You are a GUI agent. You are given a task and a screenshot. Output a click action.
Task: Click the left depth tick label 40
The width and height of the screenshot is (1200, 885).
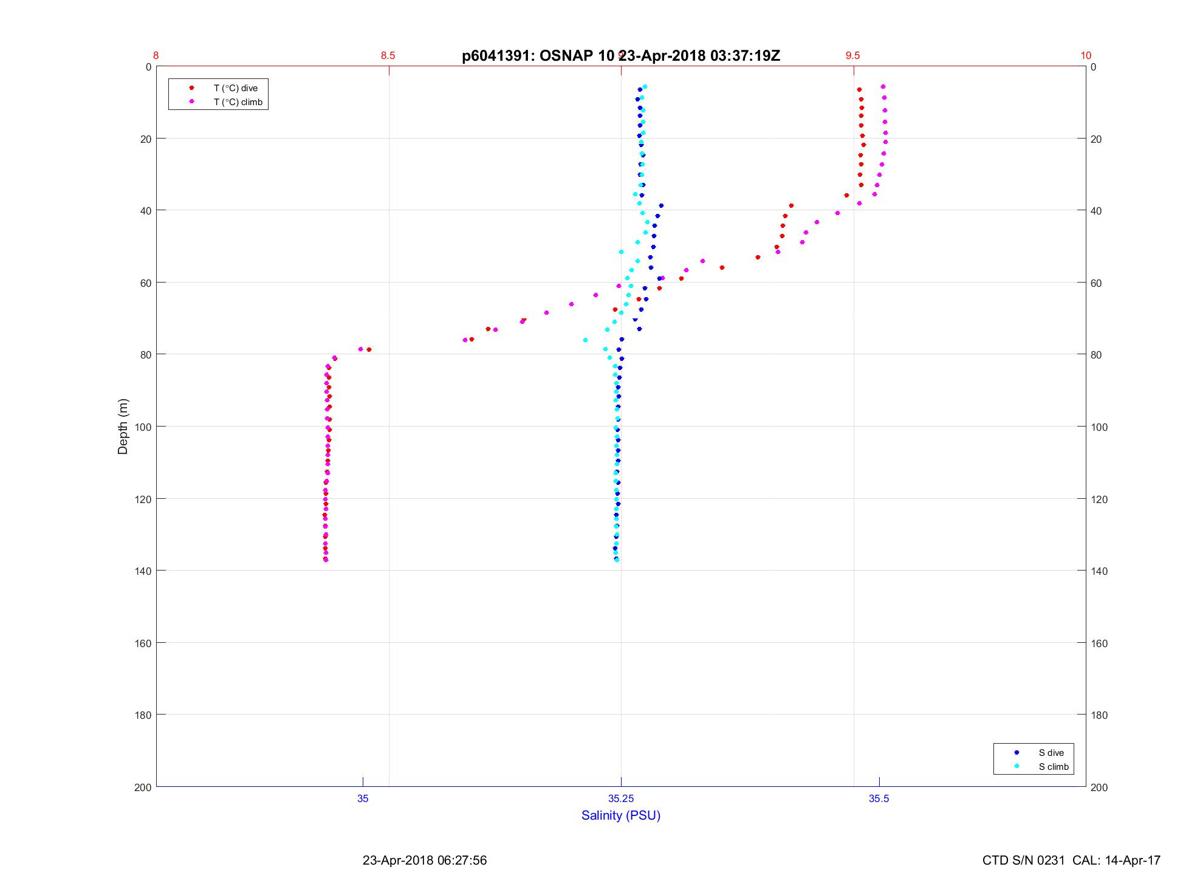point(144,211)
